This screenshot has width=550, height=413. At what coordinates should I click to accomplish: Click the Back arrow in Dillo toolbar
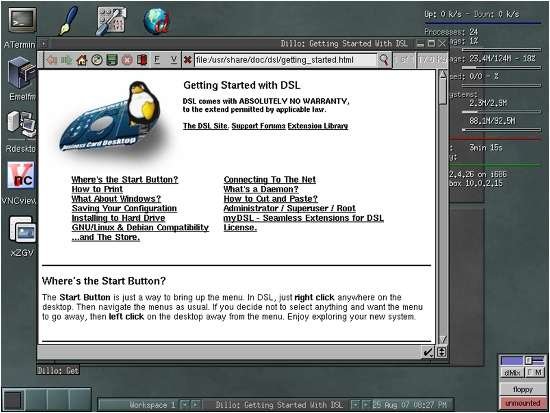pyautogui.click(x=52, y=60)
